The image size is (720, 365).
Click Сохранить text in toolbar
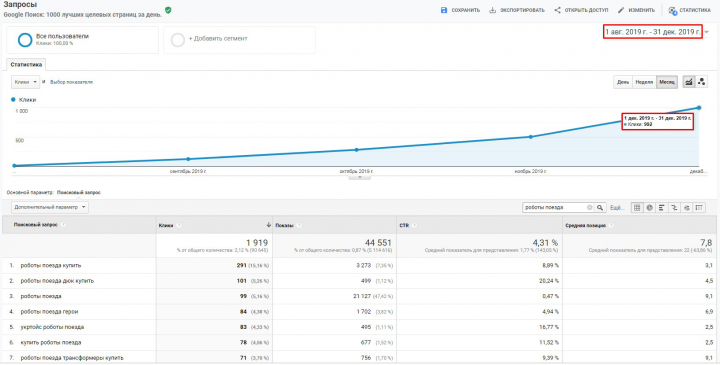[x=466, y=10]
